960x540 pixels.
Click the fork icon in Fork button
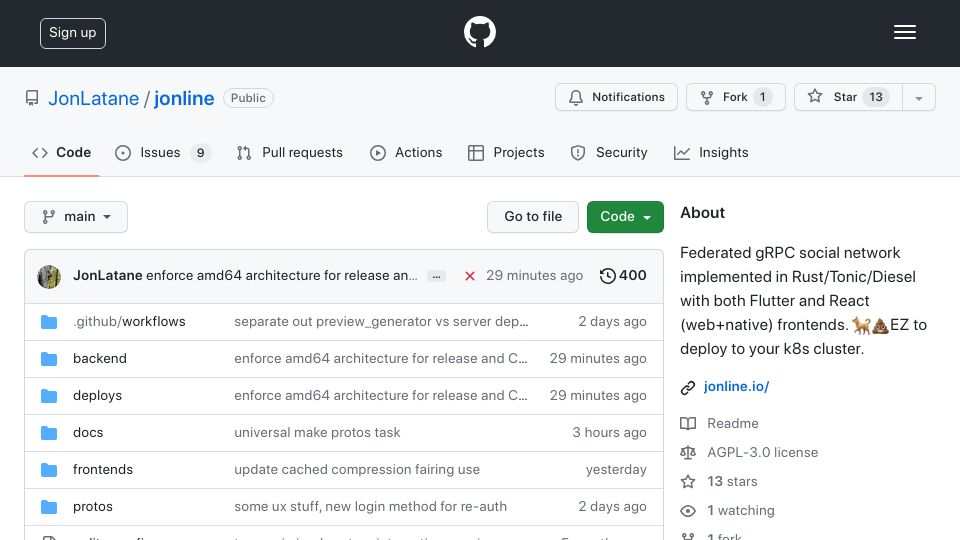coord(707,97)
